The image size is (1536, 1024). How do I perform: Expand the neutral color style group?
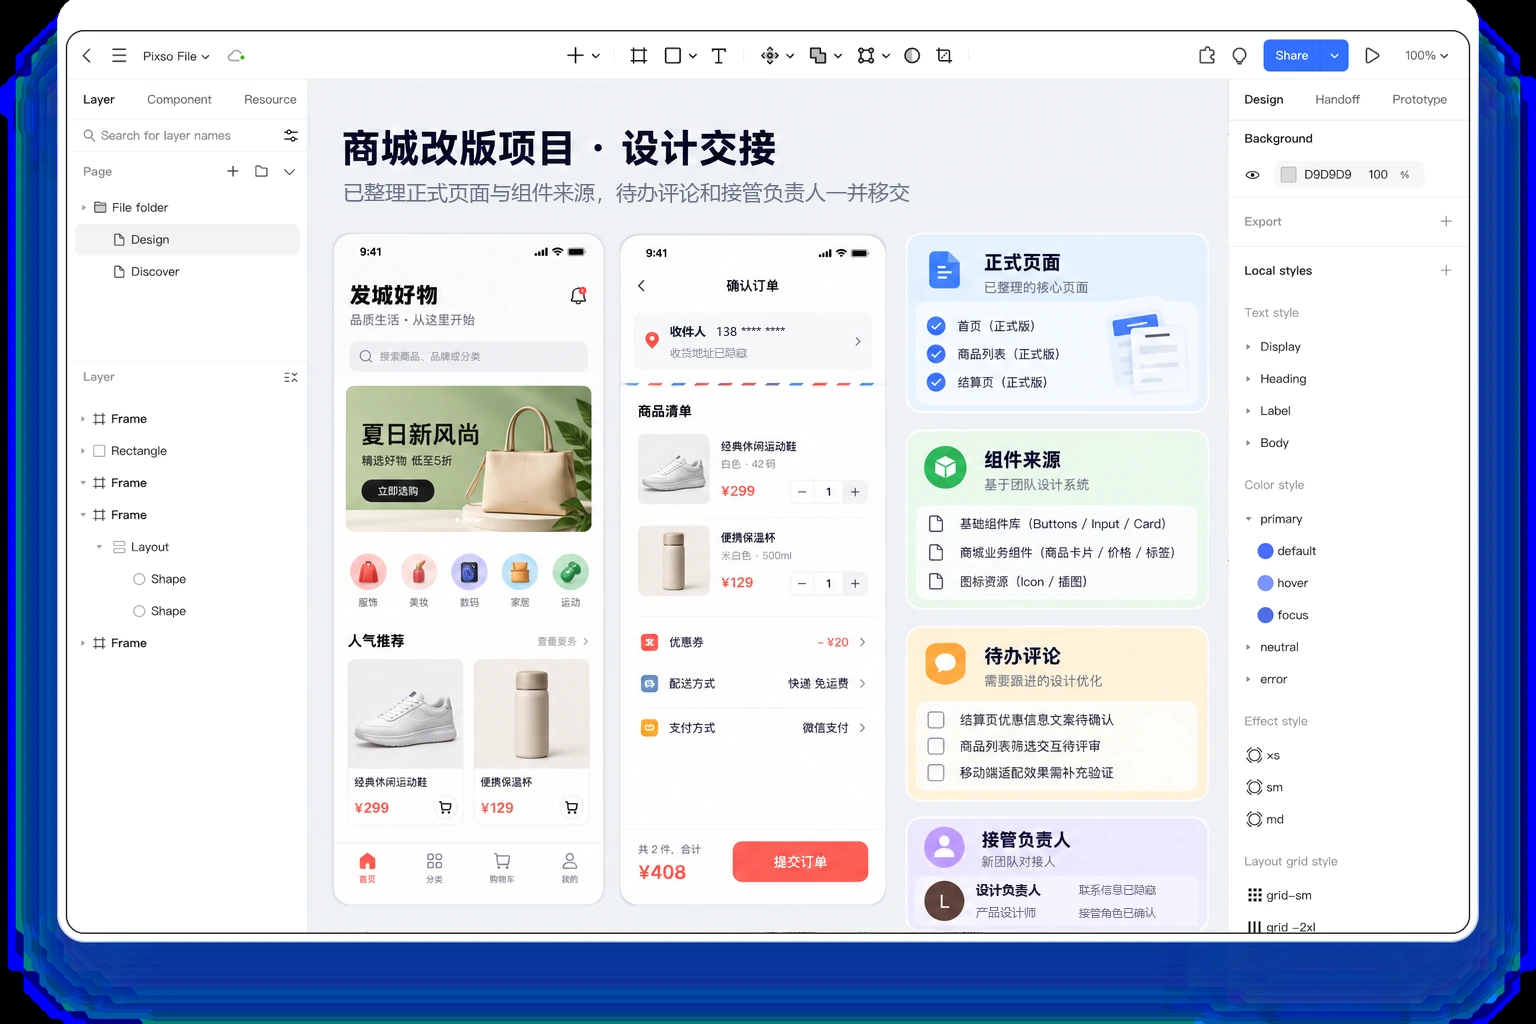pyautogui.click(x=1248, y=647)
